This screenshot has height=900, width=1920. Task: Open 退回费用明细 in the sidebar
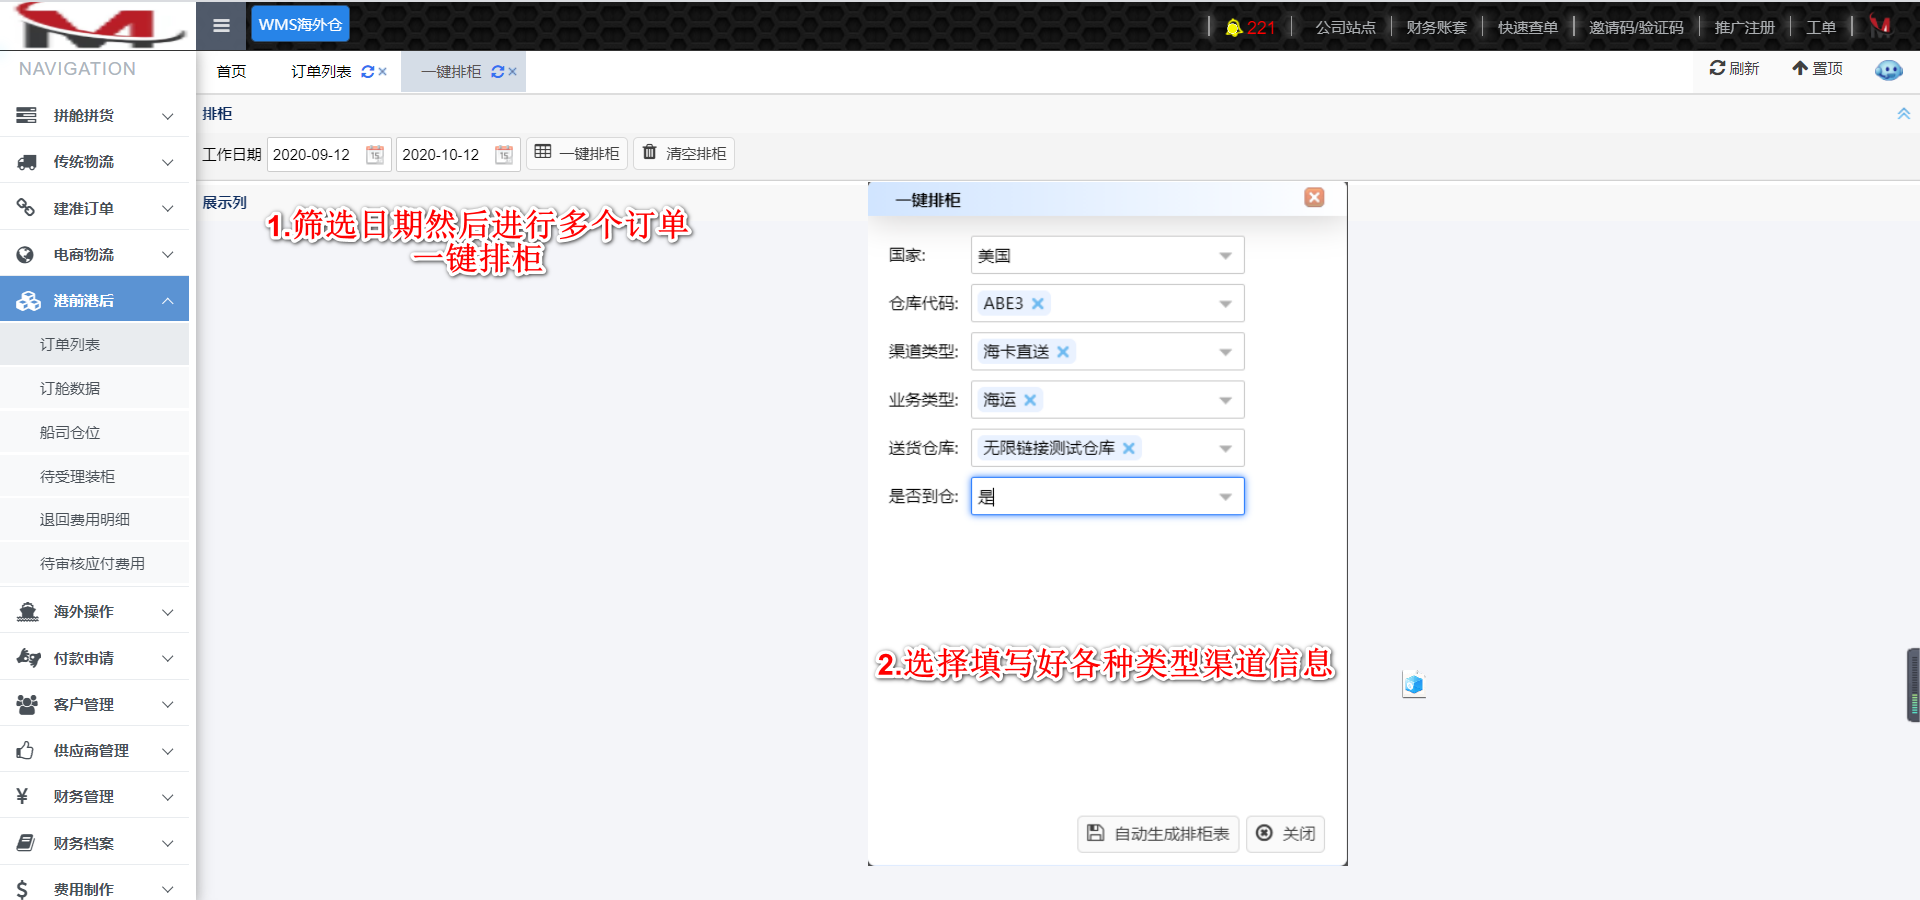(x=94, y=520)
